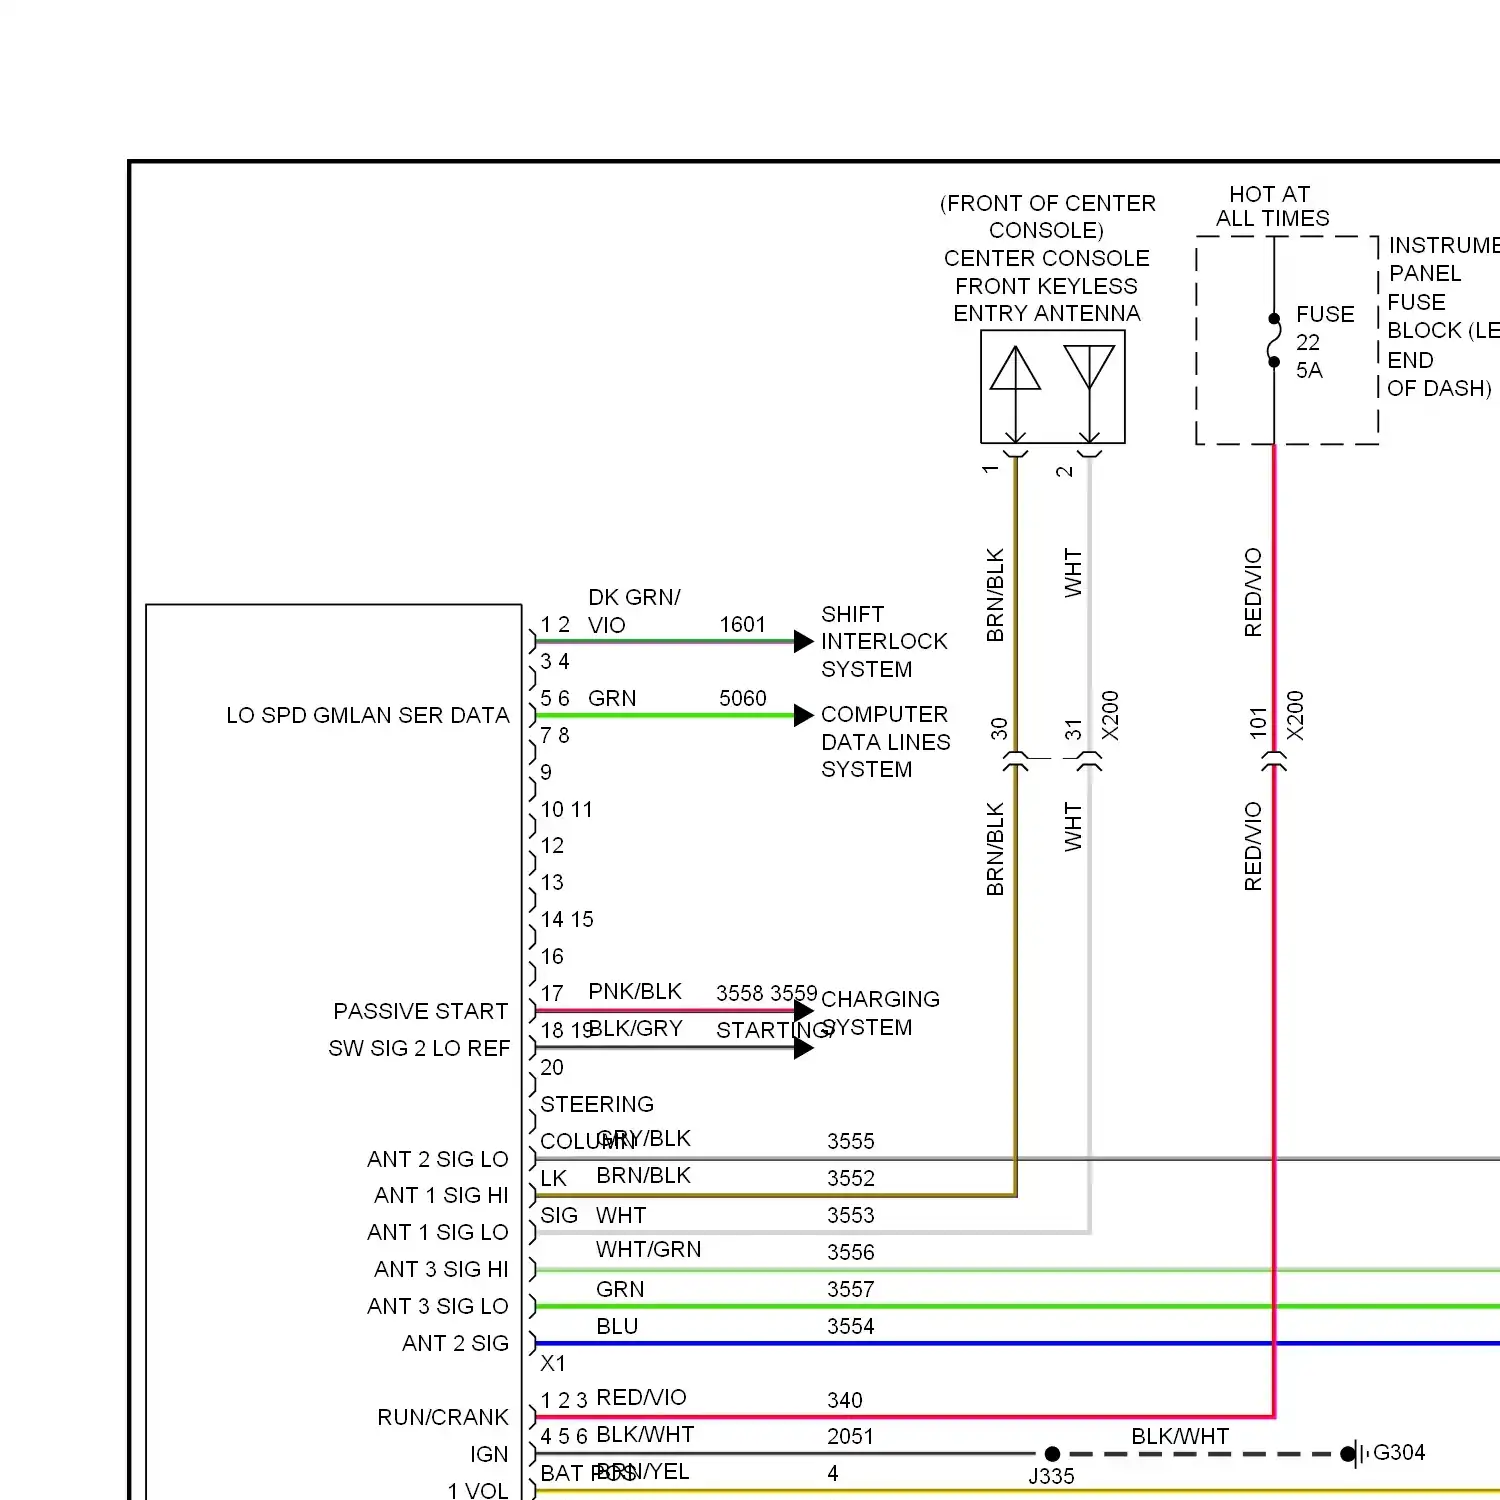
Task: Click the G304 ground symbol
Action: click(1355, 1454)
